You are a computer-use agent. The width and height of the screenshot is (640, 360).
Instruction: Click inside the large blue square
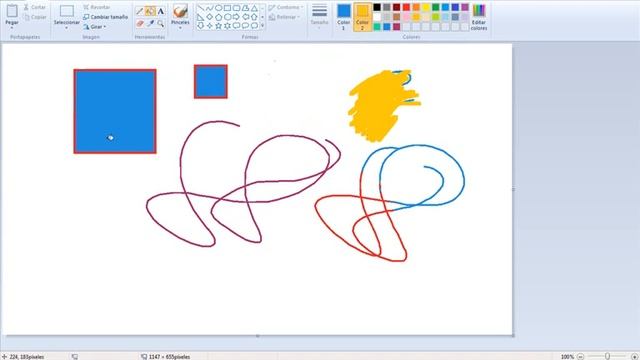(x=115, y=111)
